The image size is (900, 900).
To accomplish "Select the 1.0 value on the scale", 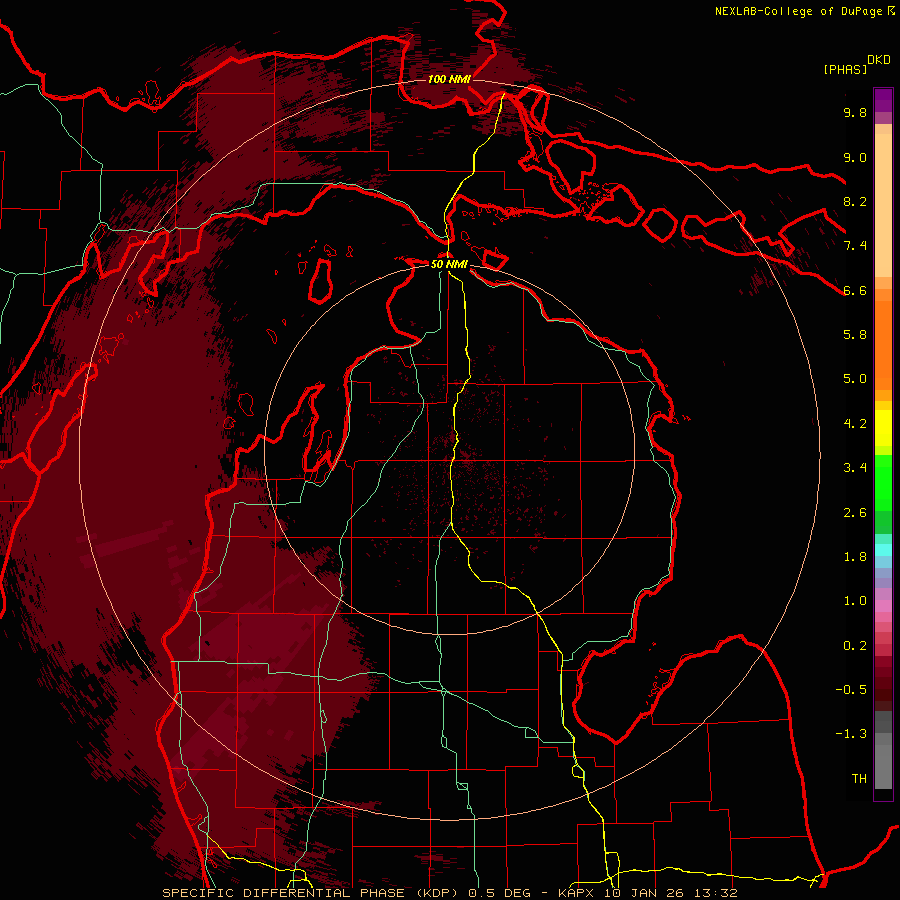I will (855, 601).
